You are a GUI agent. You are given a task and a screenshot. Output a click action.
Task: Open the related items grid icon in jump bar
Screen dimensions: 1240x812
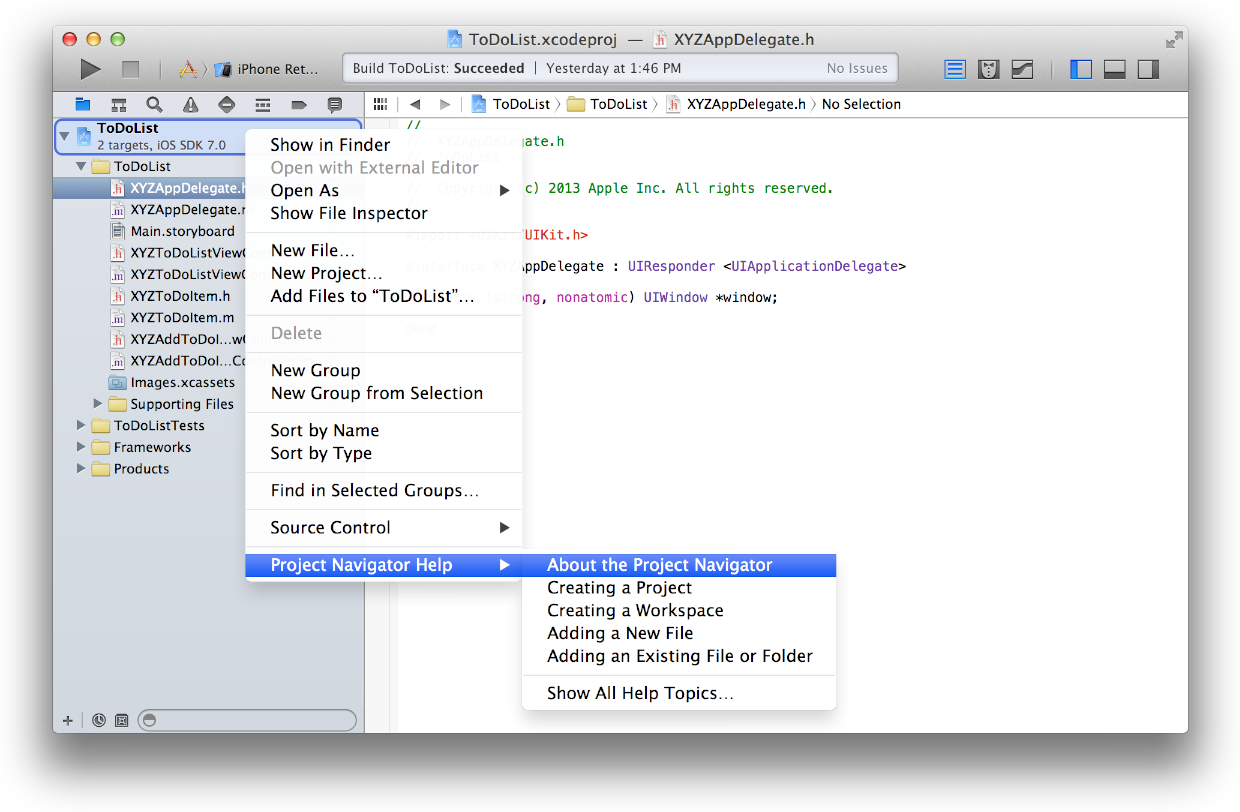click(x=380, y=104)
